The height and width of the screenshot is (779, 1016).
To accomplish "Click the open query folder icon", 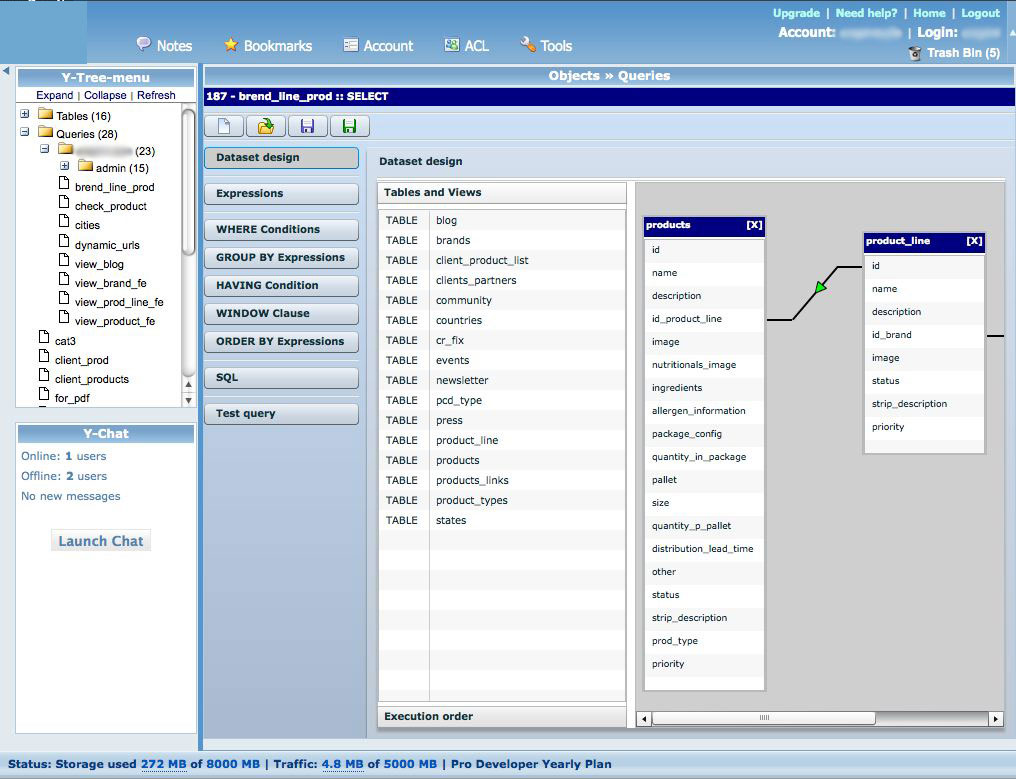I will [265, 126].
